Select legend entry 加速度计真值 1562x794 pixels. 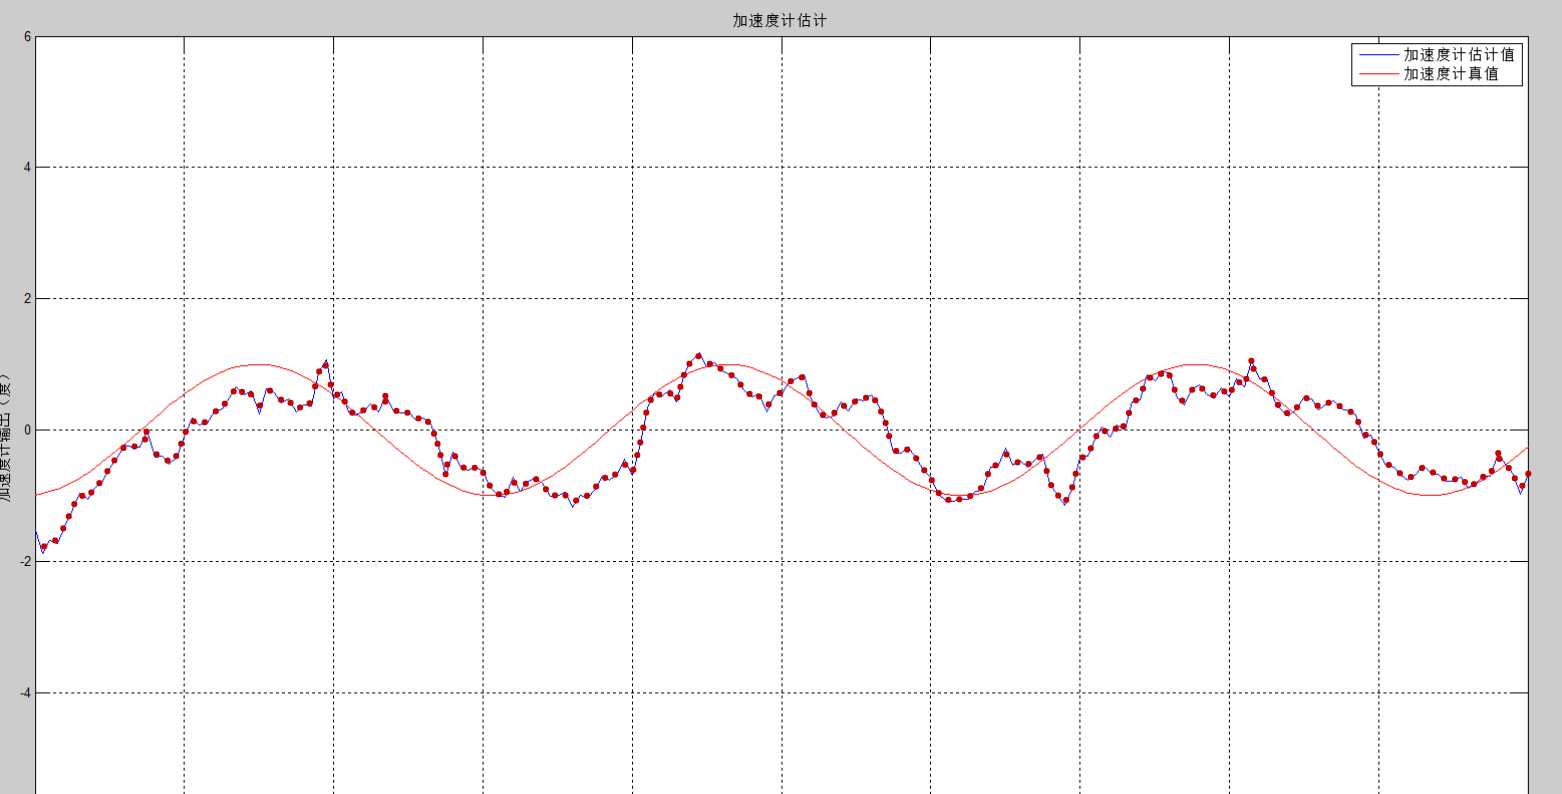[x=1451, y=74]
